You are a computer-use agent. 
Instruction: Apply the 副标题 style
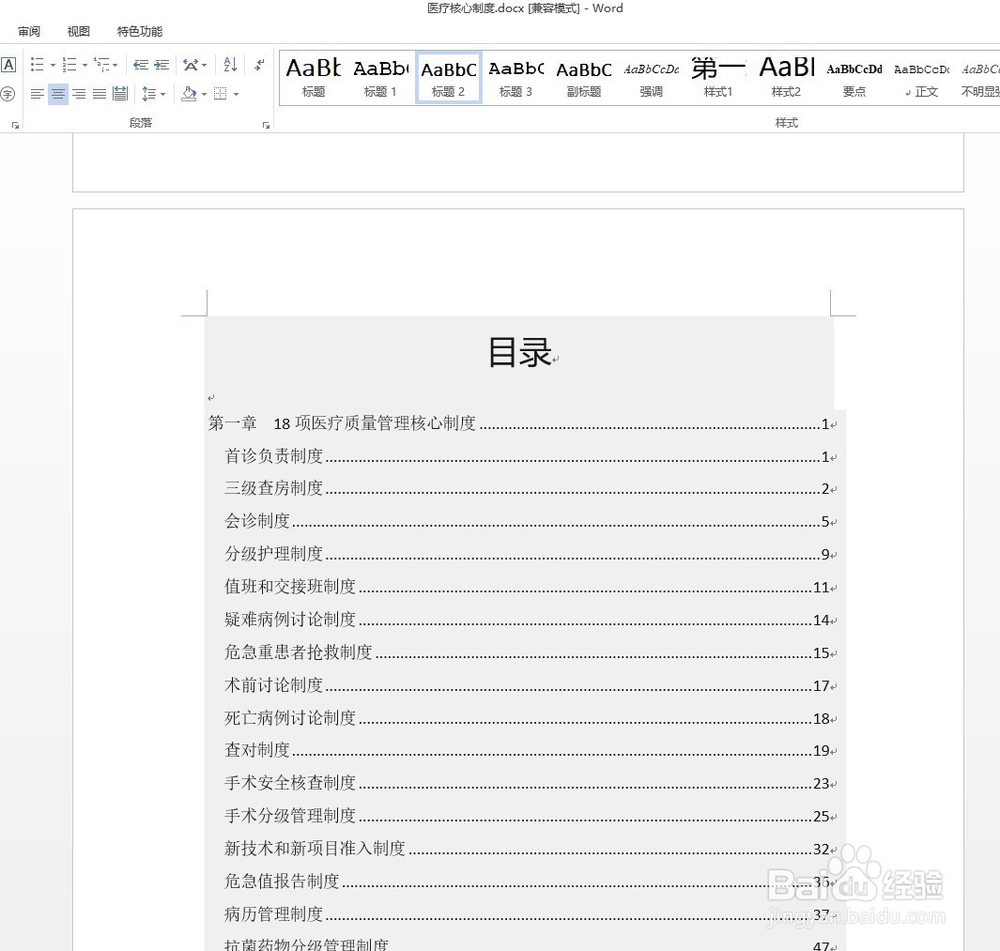tap(584, 77)
